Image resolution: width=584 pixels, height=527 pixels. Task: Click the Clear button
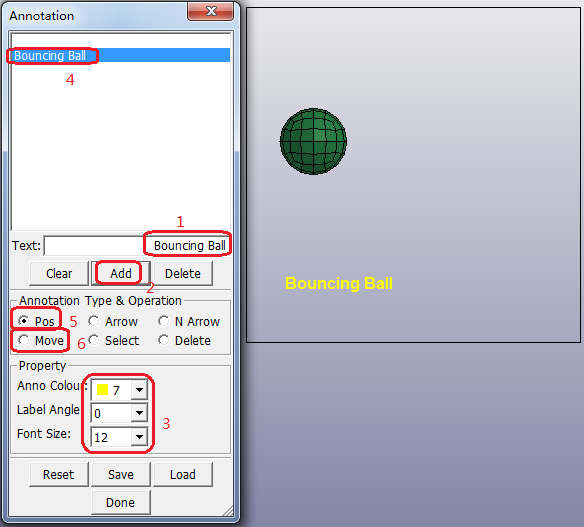click(x=59, y=273)
